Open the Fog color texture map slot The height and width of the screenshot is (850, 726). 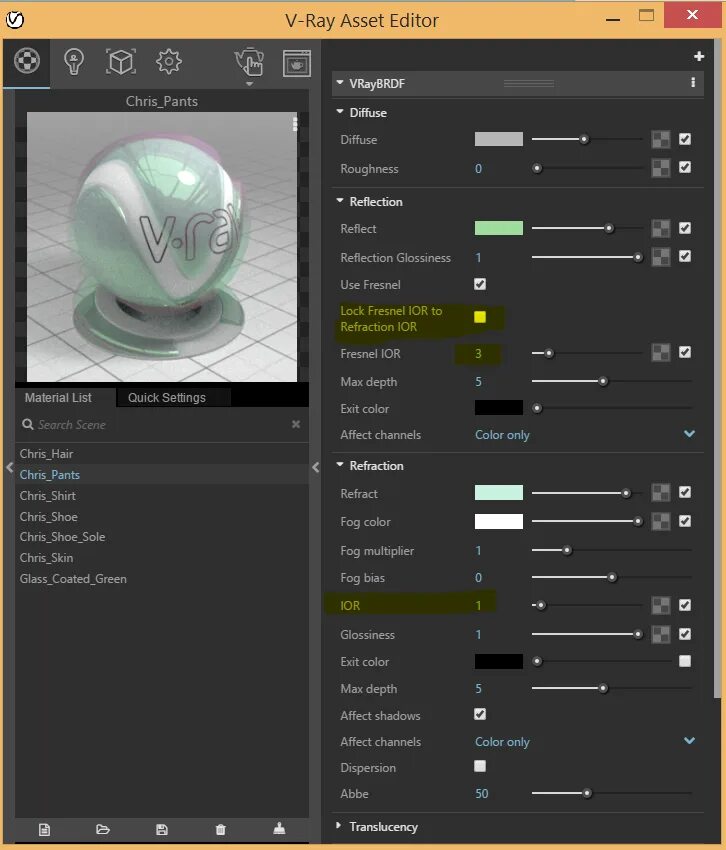[660, 521]
